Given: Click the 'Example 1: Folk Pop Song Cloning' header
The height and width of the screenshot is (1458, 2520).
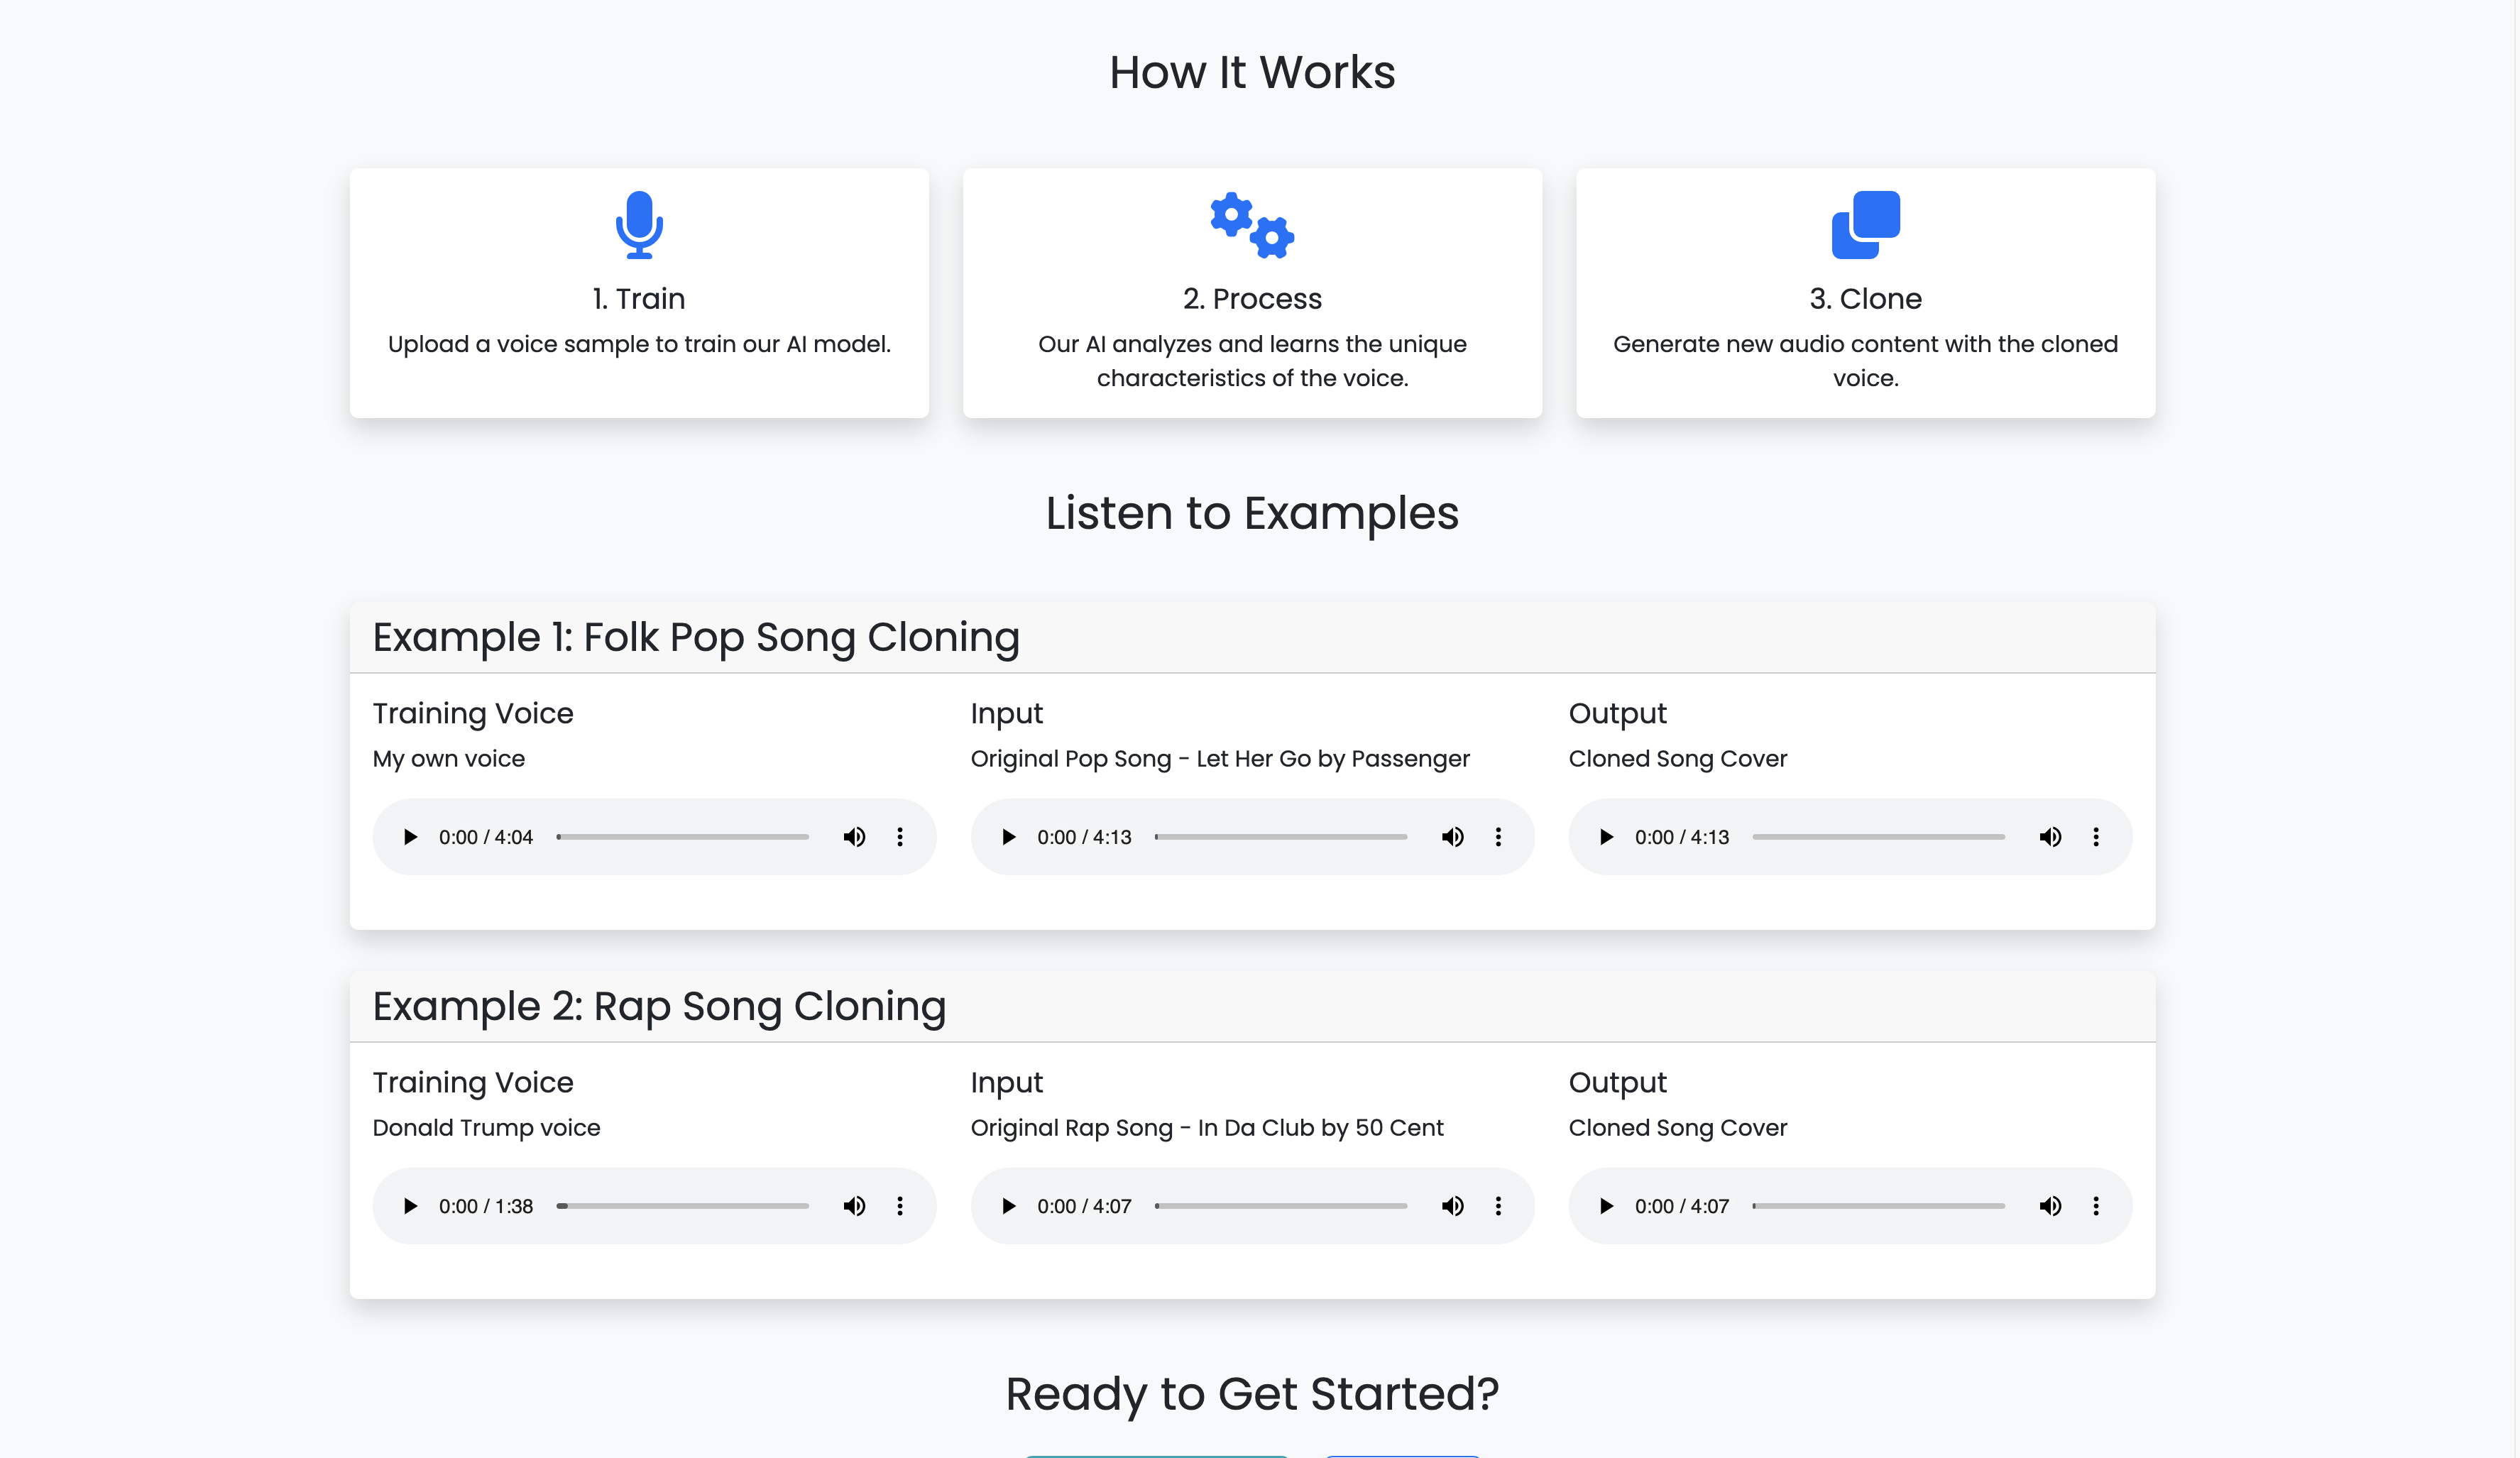Looking at the screenshot, I should click(x=696, y=638).
